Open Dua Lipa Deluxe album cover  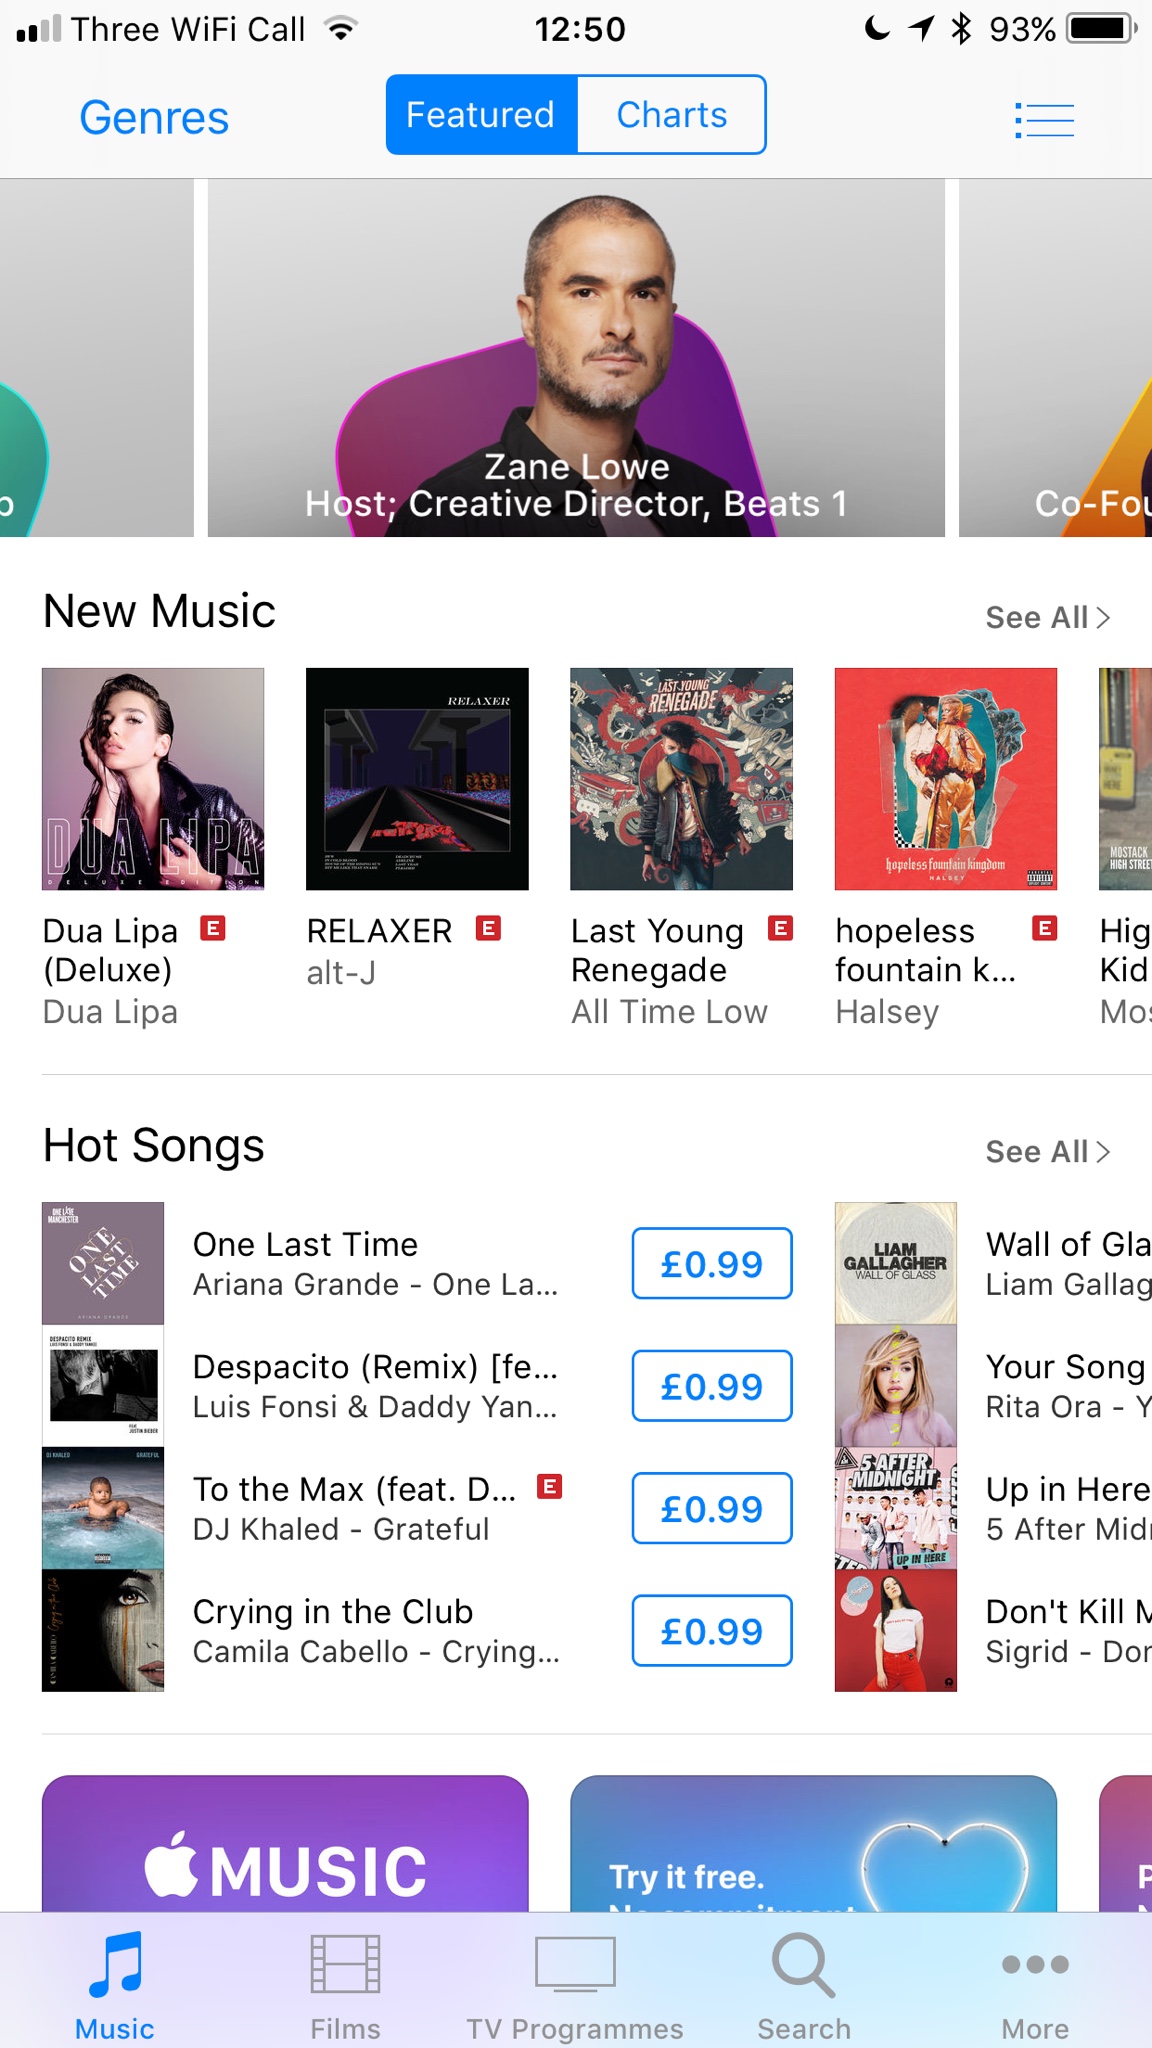[x=153, y=779]
